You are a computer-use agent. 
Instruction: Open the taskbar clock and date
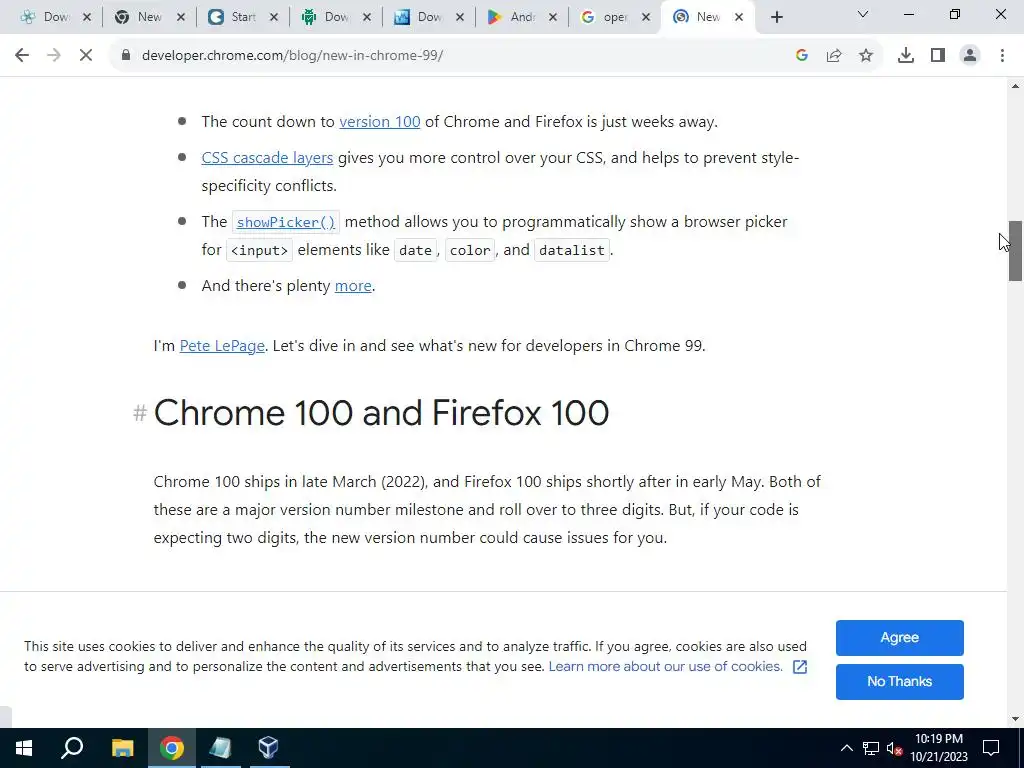(939, 748)
